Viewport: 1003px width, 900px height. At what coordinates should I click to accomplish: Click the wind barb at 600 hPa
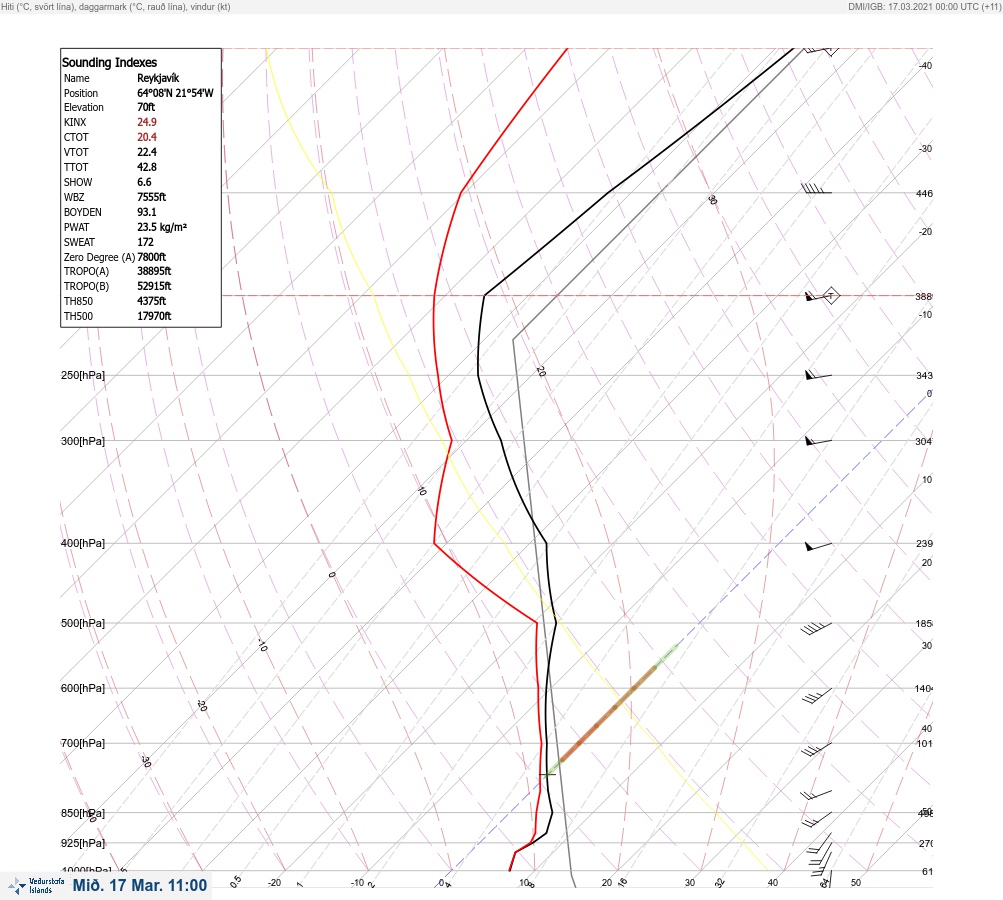817,696
